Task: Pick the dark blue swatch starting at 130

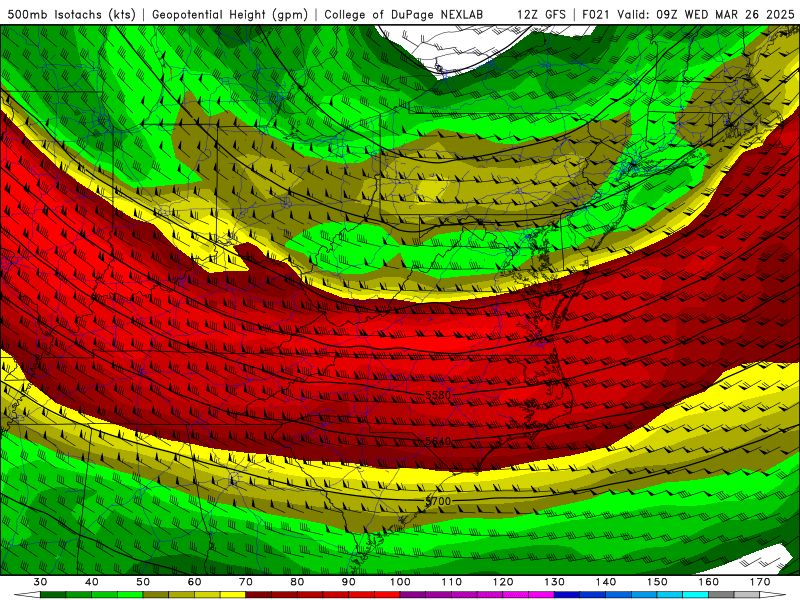Action: (567, 595)
